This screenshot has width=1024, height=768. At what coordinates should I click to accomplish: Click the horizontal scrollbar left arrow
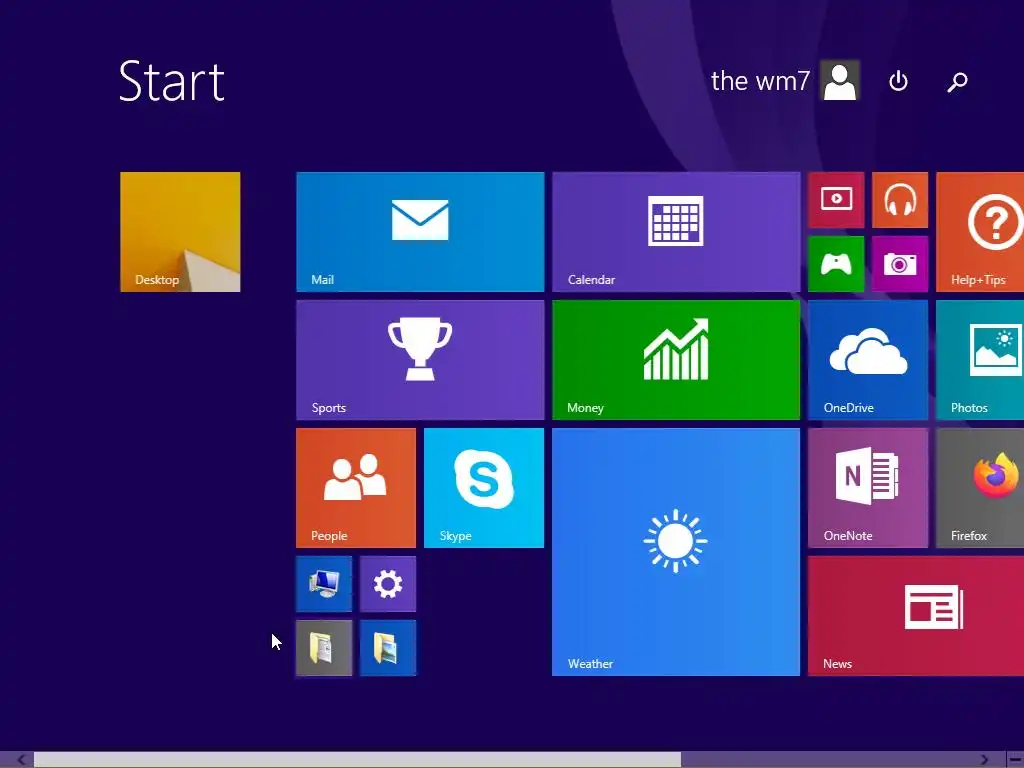coord(21,760)
